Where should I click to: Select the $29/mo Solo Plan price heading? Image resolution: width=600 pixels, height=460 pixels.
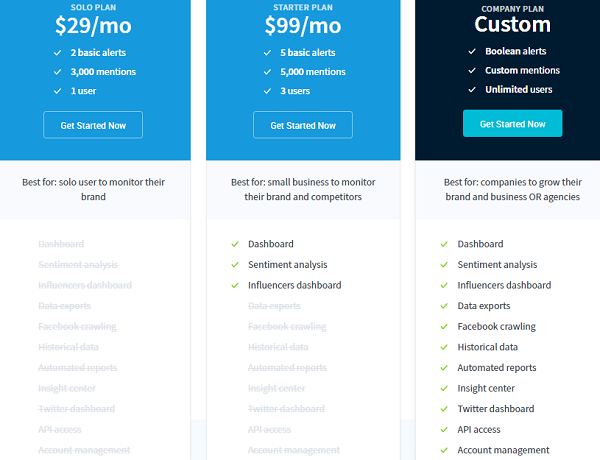point(93,24)
